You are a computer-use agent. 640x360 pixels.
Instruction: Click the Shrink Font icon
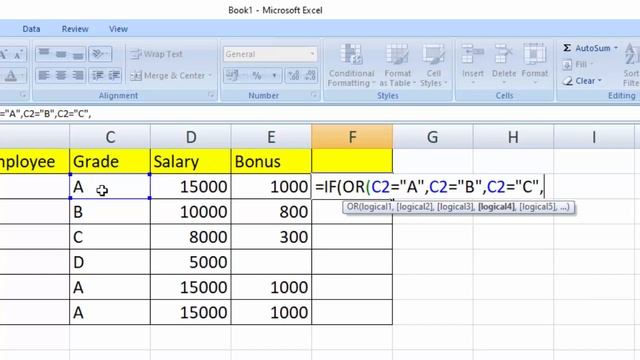18,54
